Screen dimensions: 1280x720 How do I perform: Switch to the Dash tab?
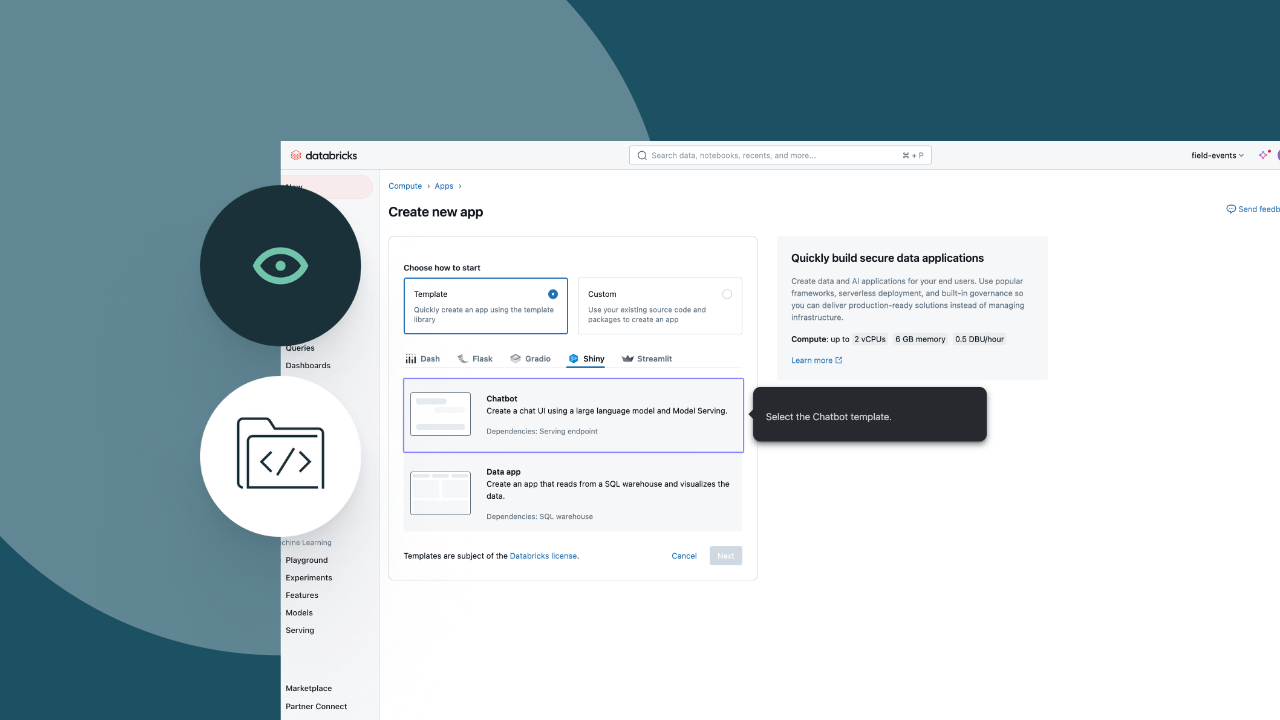423,358
